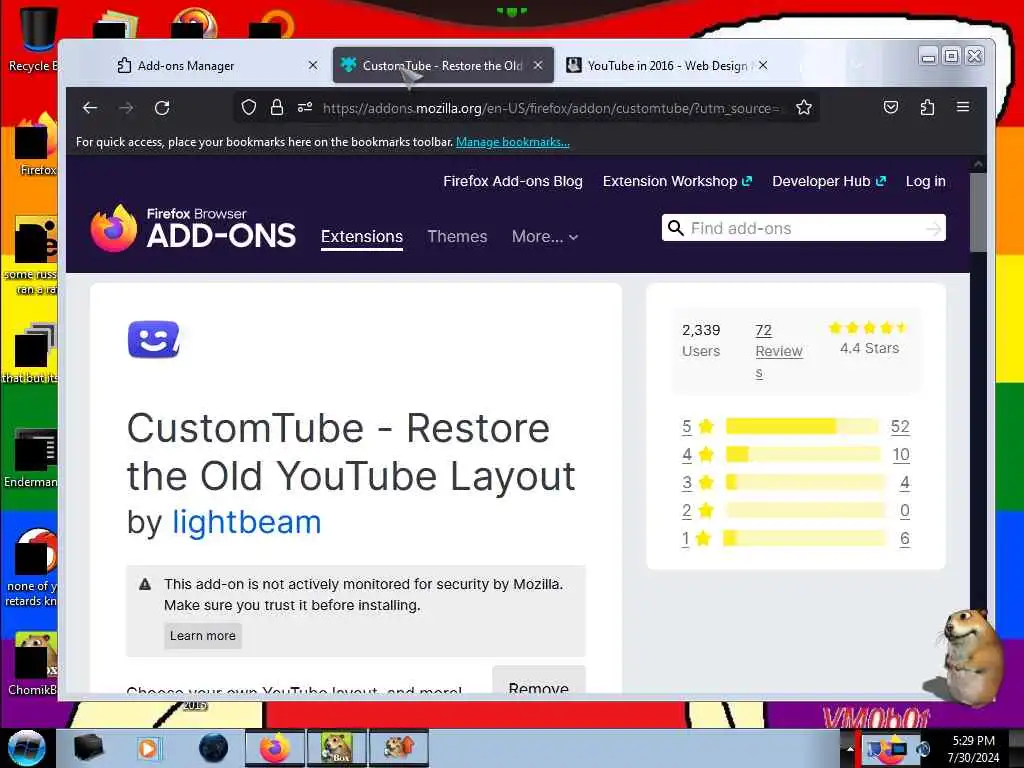This screenshot has height=768, width=1024.
Task: Open site permissions icon in address bar
Action: pyautogui.click(x=305, y=107)
